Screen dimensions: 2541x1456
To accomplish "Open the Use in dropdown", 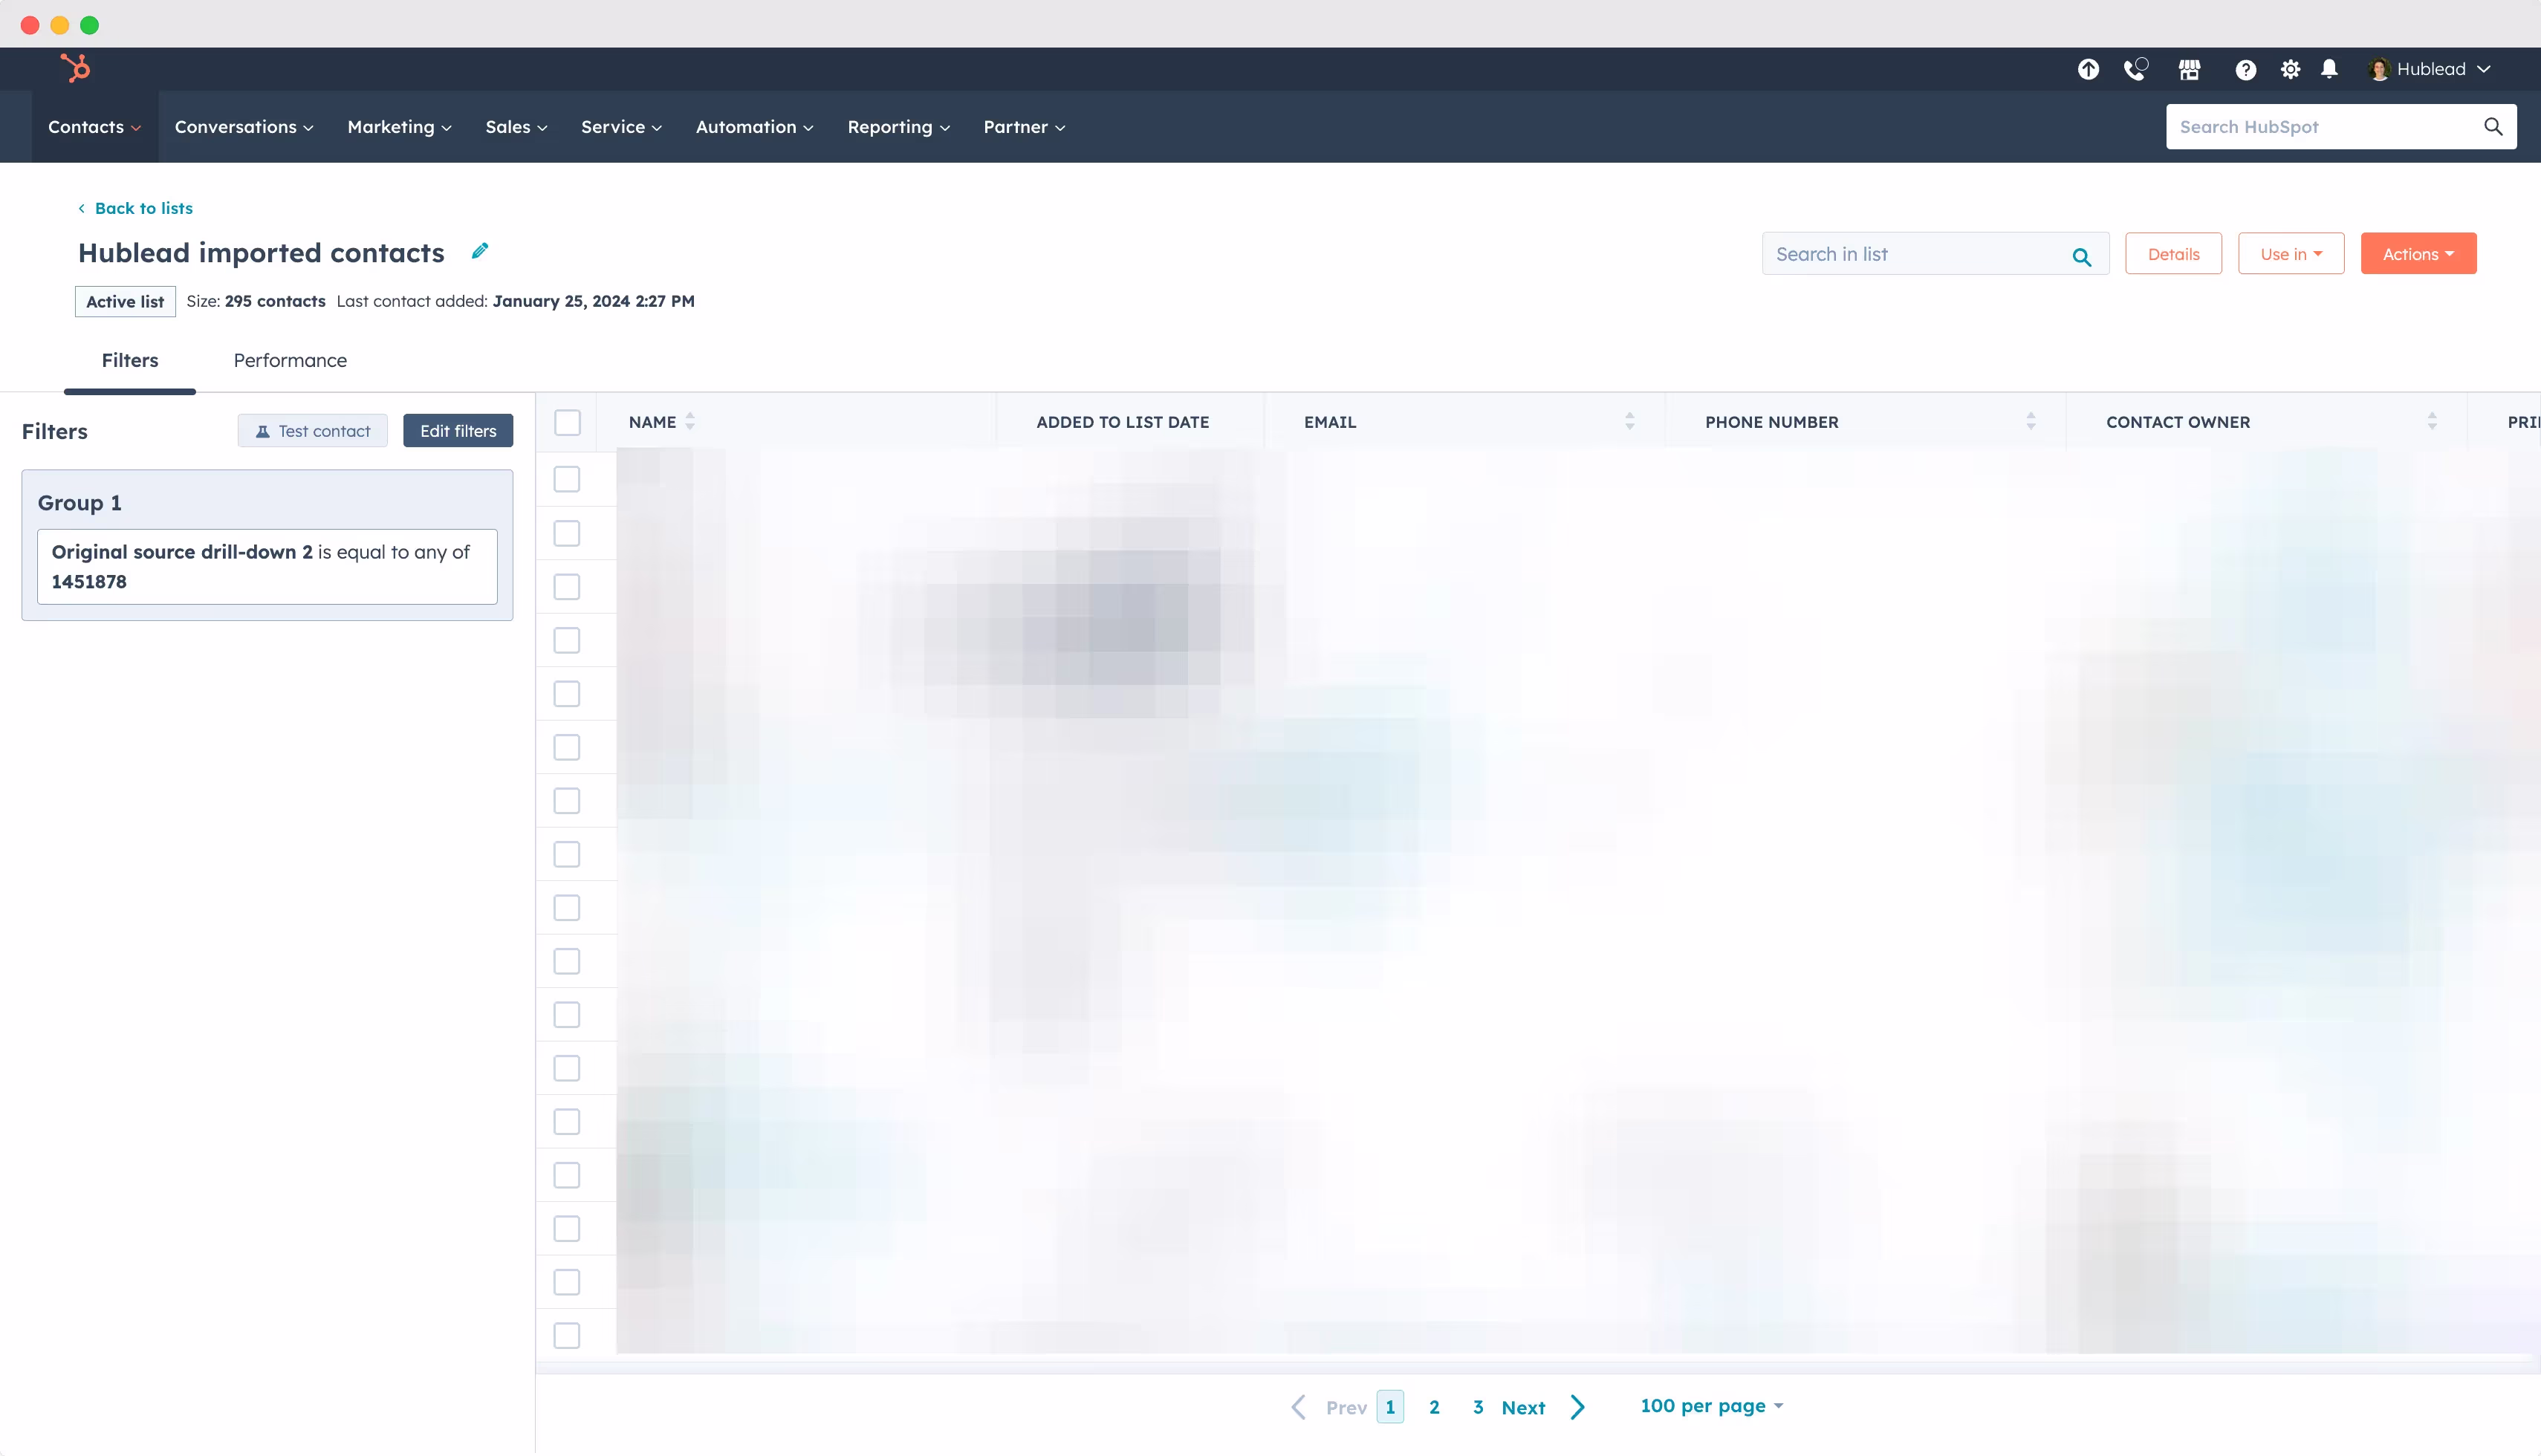I will [2291, 254].
